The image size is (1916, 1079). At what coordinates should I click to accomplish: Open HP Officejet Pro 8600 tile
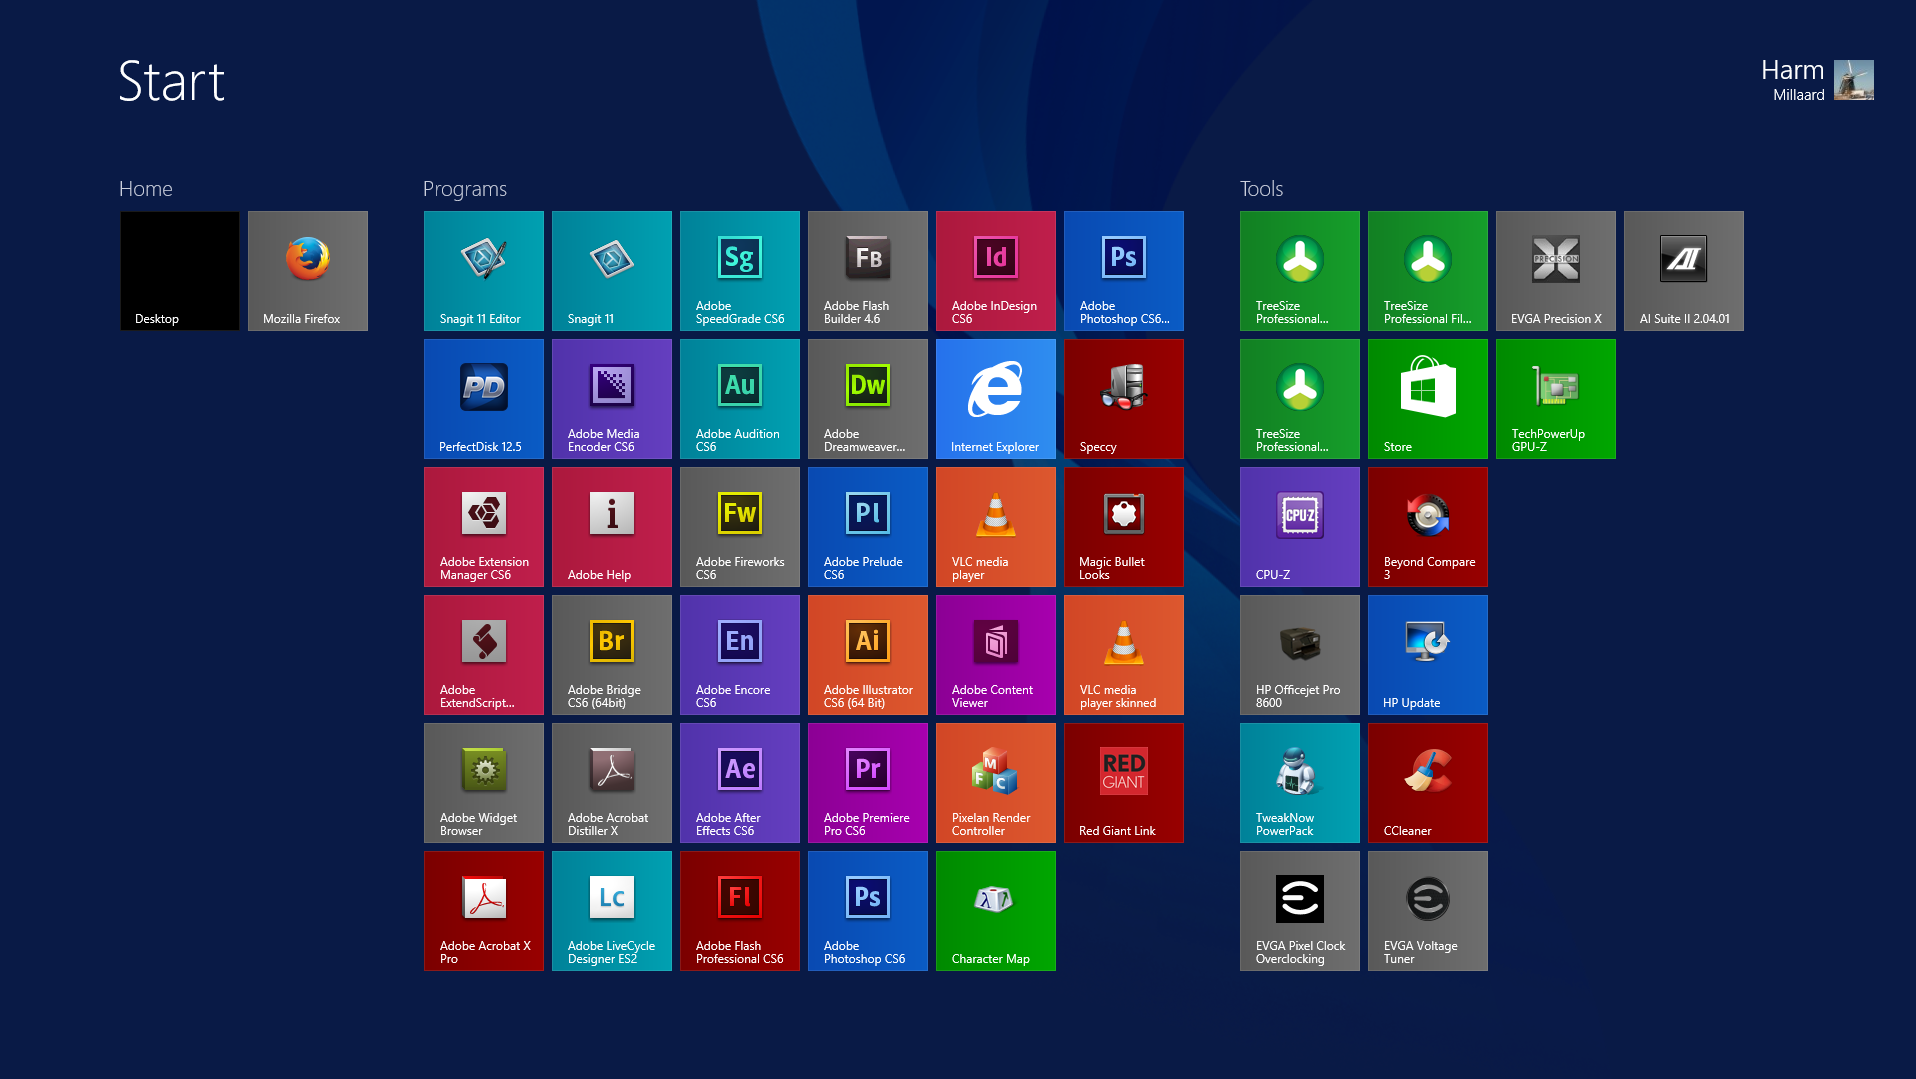click(1300, 655)
